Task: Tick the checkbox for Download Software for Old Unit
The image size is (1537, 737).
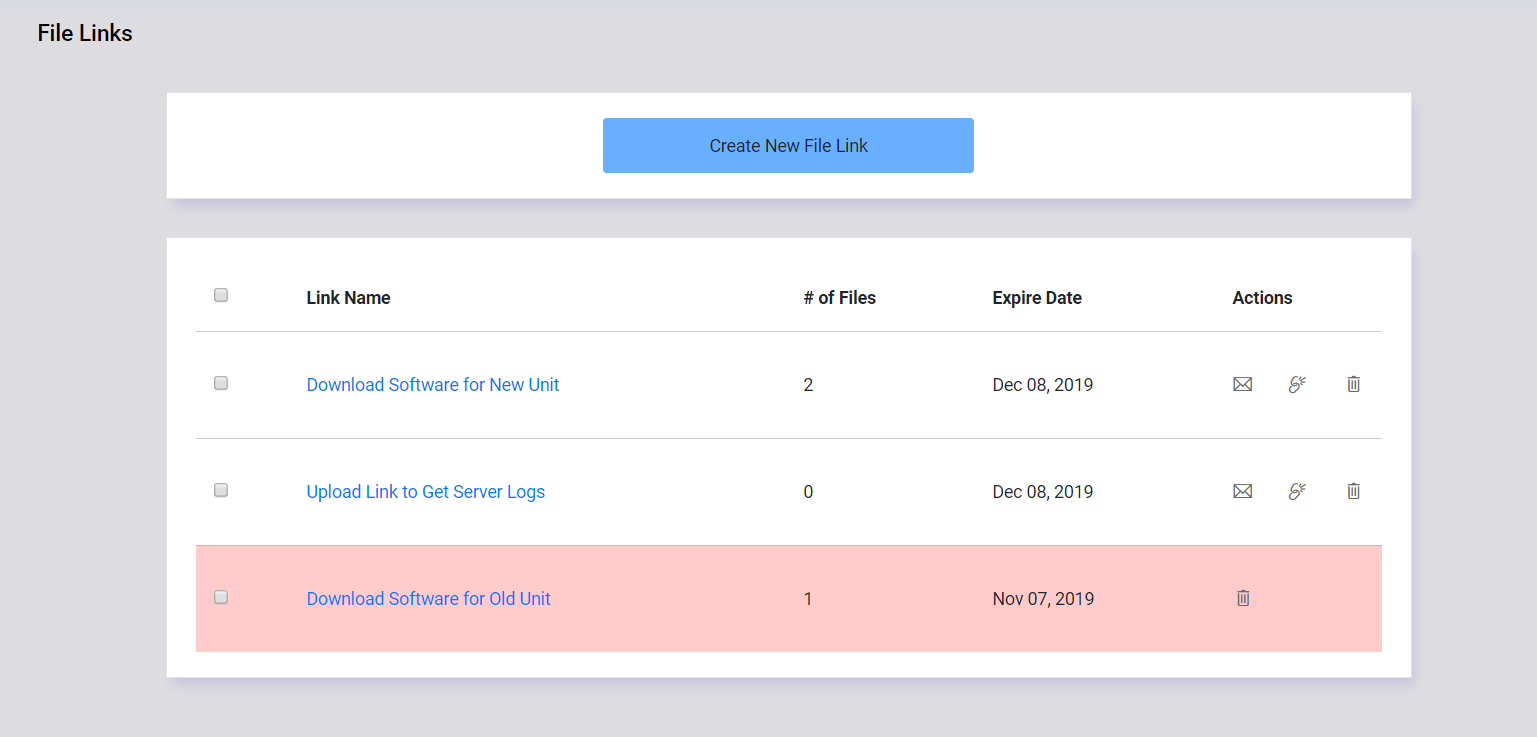Action: tap(221, 597)
